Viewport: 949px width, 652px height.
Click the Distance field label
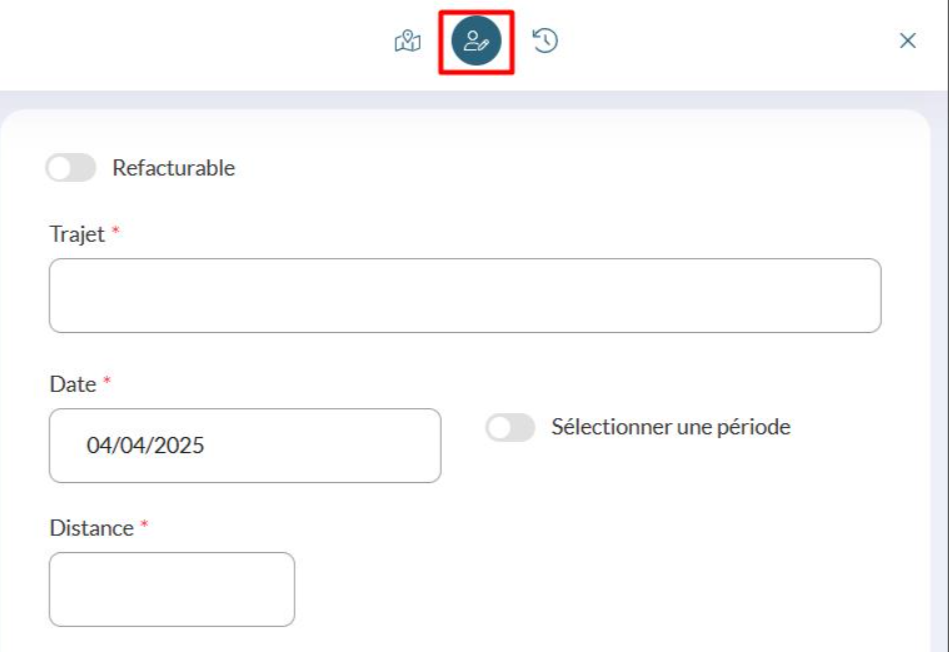click(91, 529)
